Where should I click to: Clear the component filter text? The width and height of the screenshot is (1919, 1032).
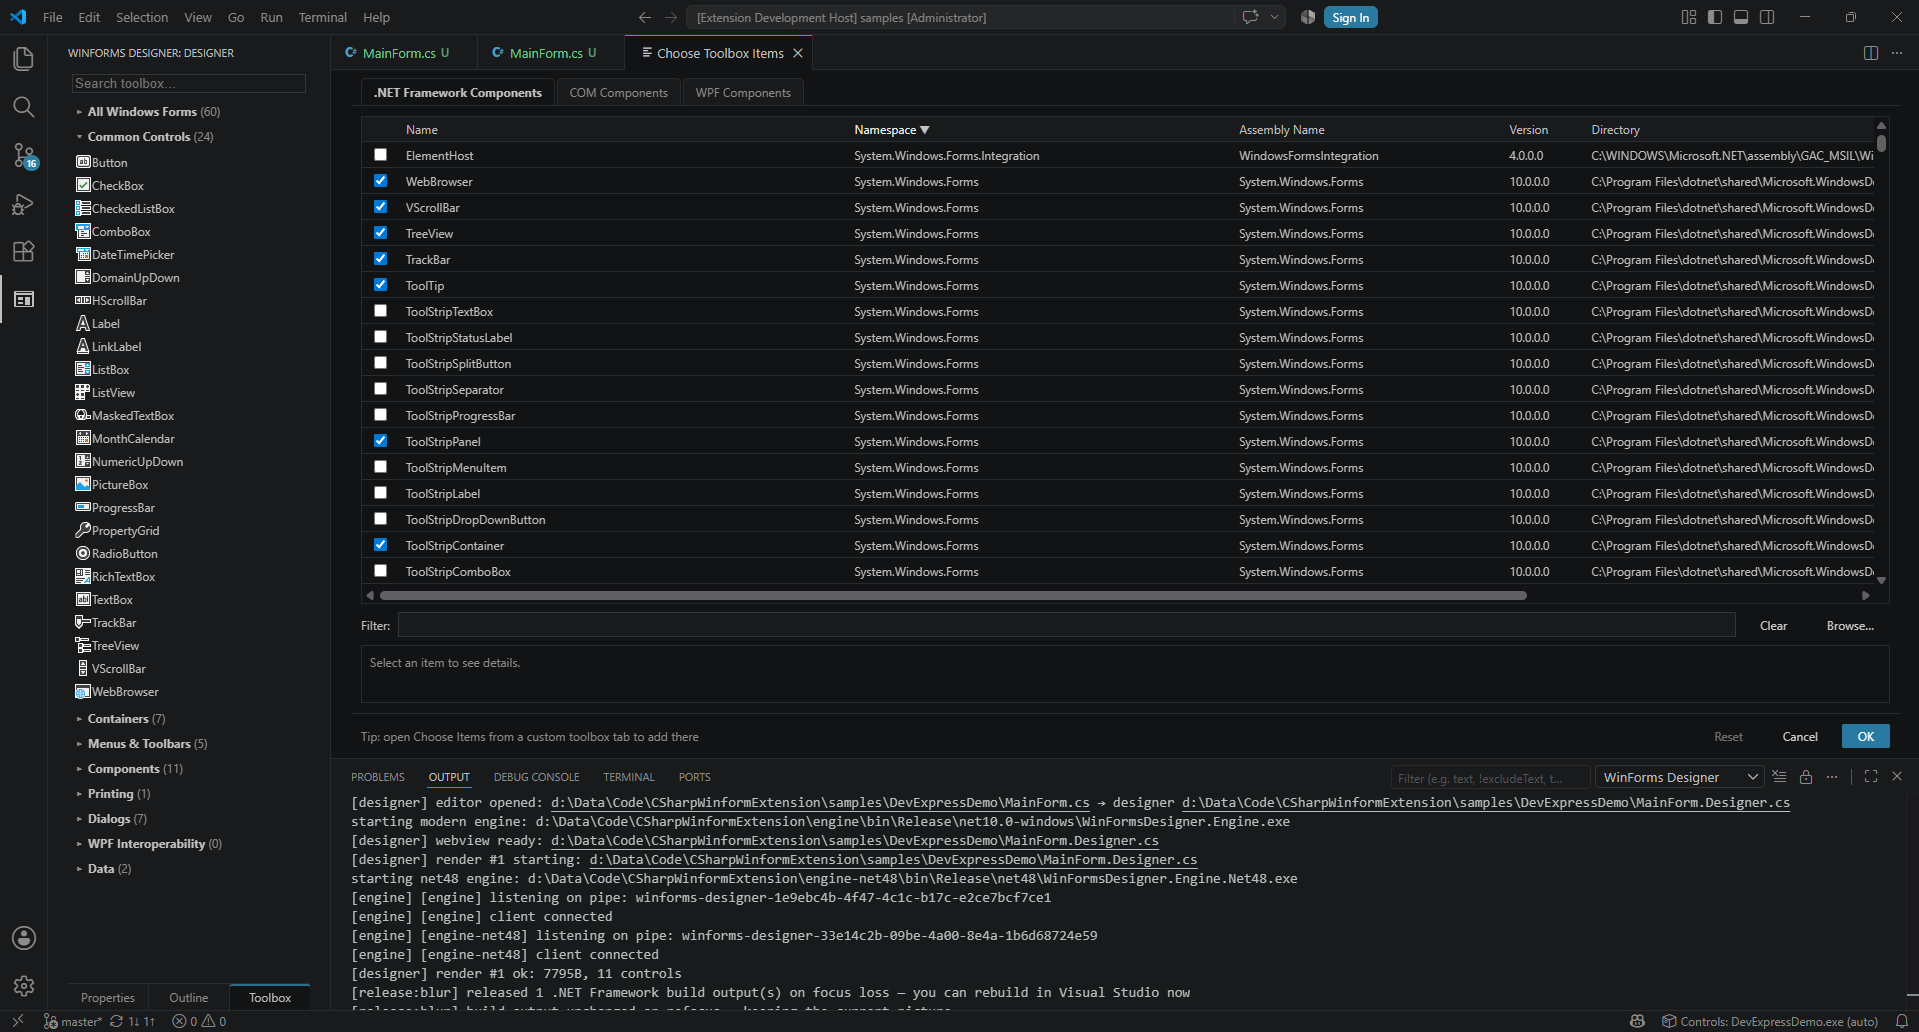[1773, 625]
